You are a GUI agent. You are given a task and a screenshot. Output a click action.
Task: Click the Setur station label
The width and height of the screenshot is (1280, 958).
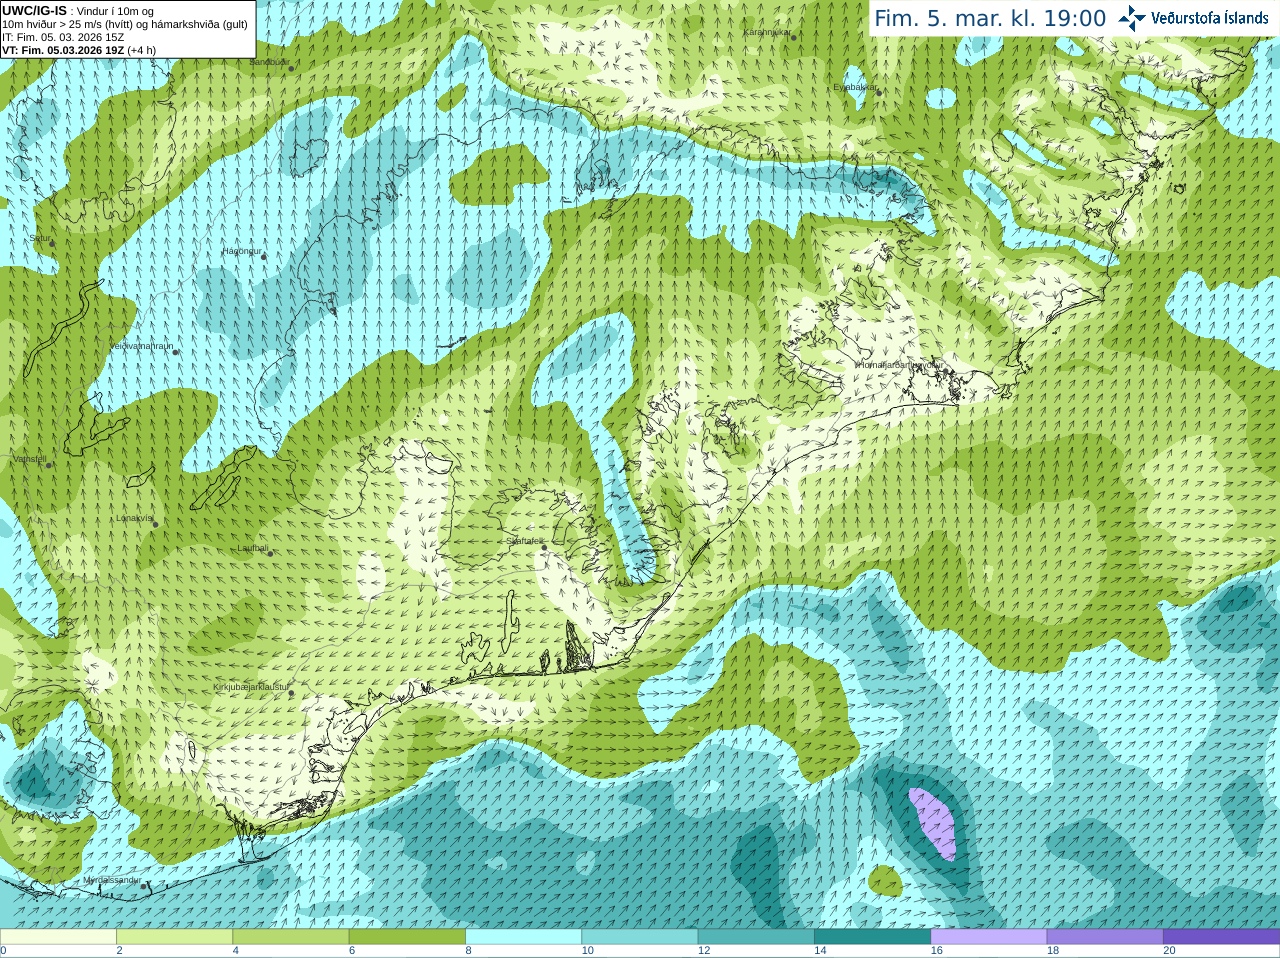[40, 239]
